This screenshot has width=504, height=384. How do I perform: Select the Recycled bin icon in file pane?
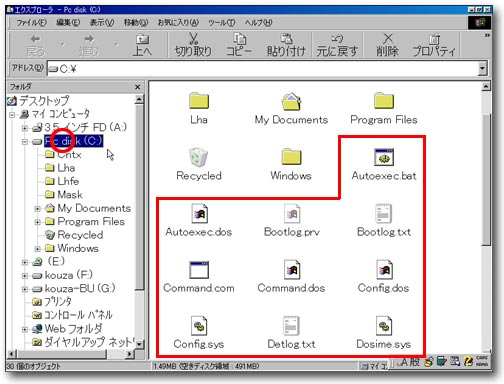(x=198, y=157)
